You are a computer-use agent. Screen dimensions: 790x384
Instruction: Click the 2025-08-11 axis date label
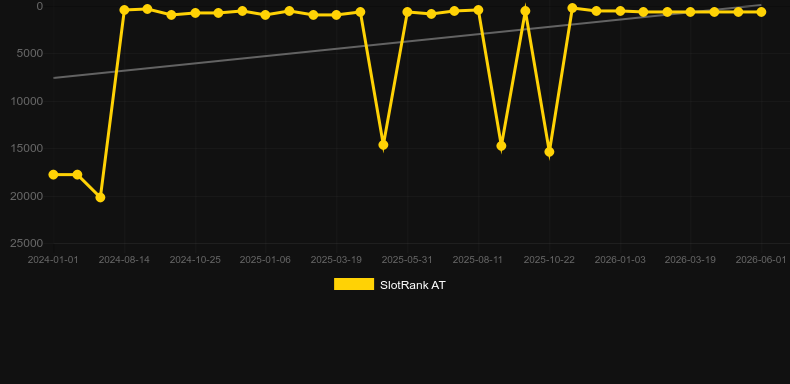point(478,260)
